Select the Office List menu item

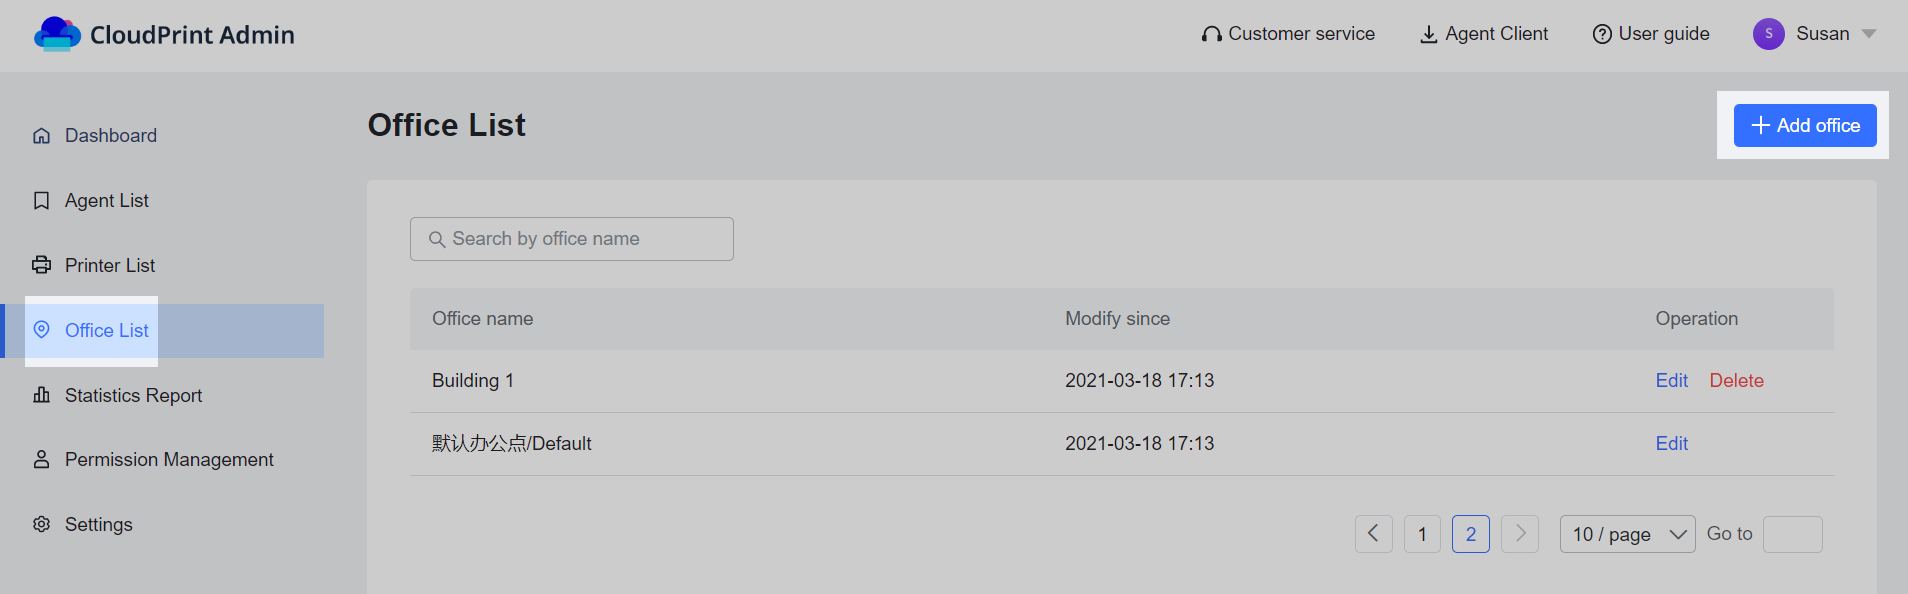[x=164, y=330]
